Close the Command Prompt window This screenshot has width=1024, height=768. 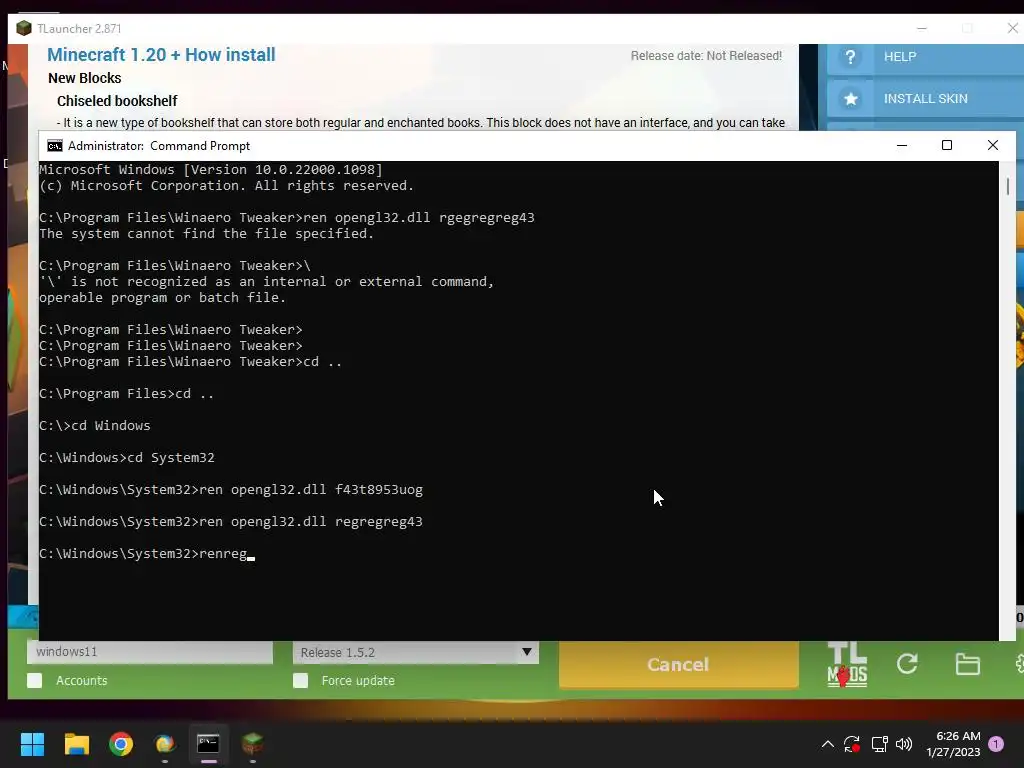(x=993, y=145)
